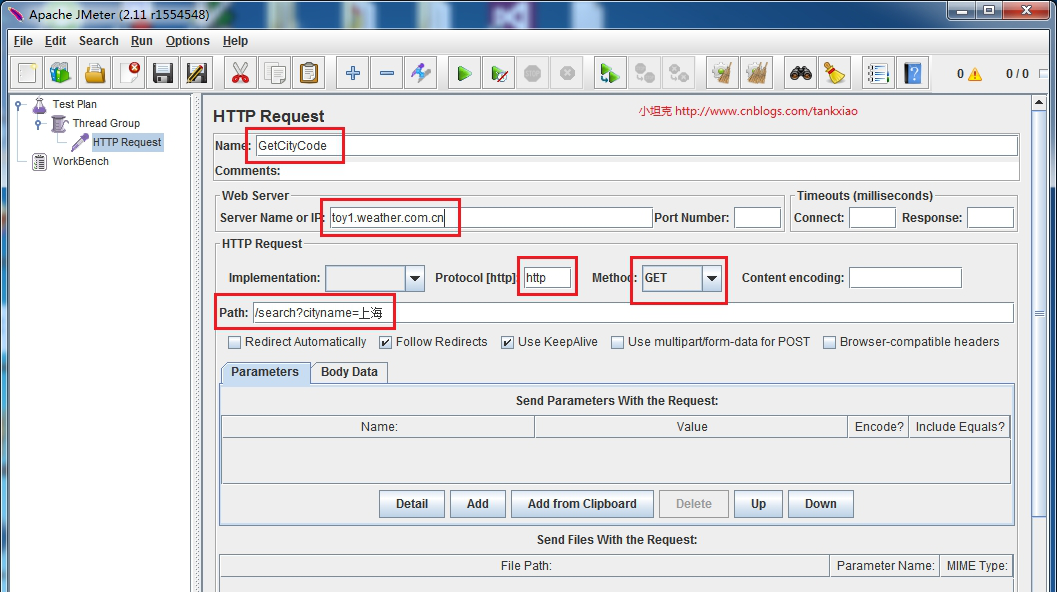Screen dimensions: 1057x615
Task: Click the Close test plan icon
Action: point(129,73)
